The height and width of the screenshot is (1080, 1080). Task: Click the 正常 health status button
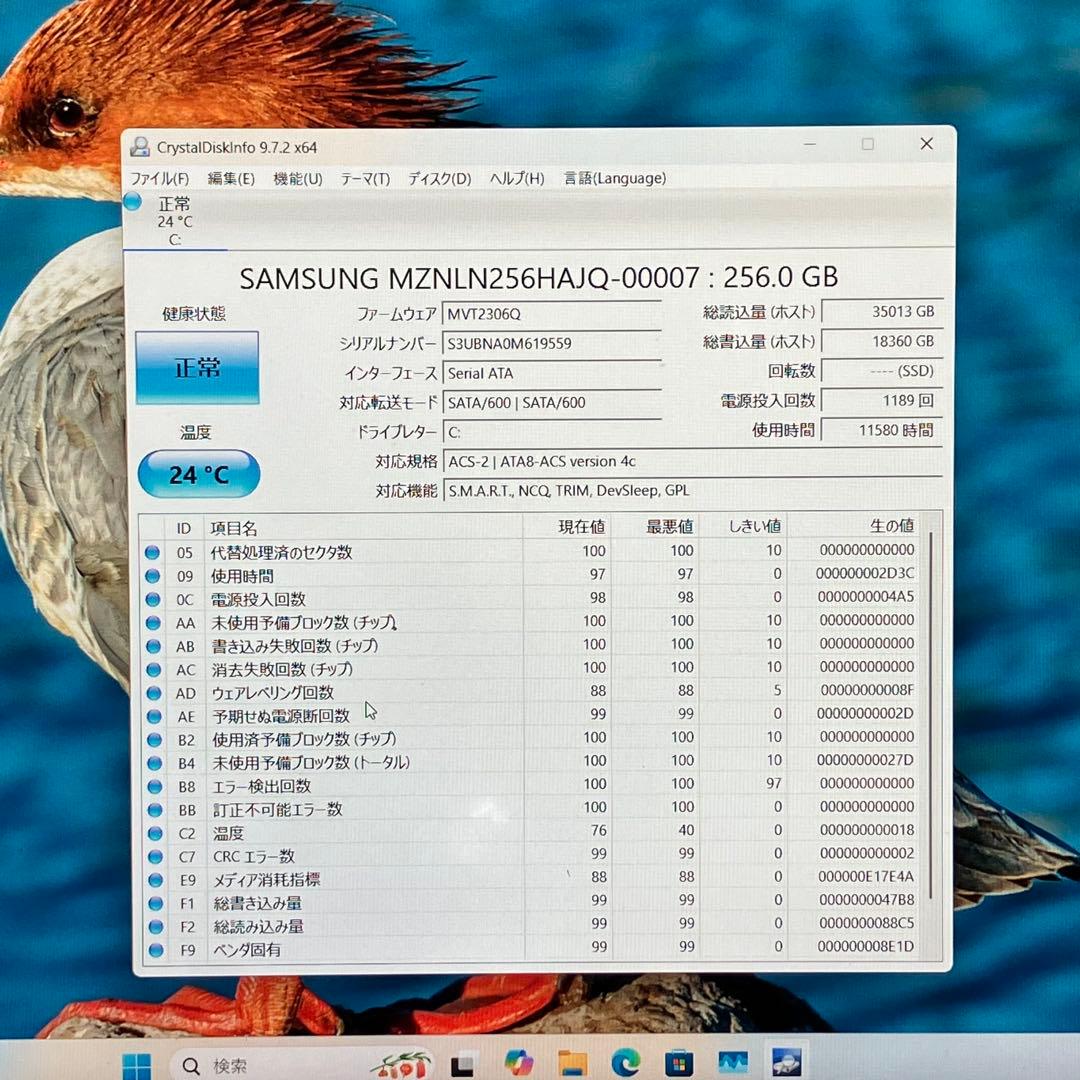point(197,367)
